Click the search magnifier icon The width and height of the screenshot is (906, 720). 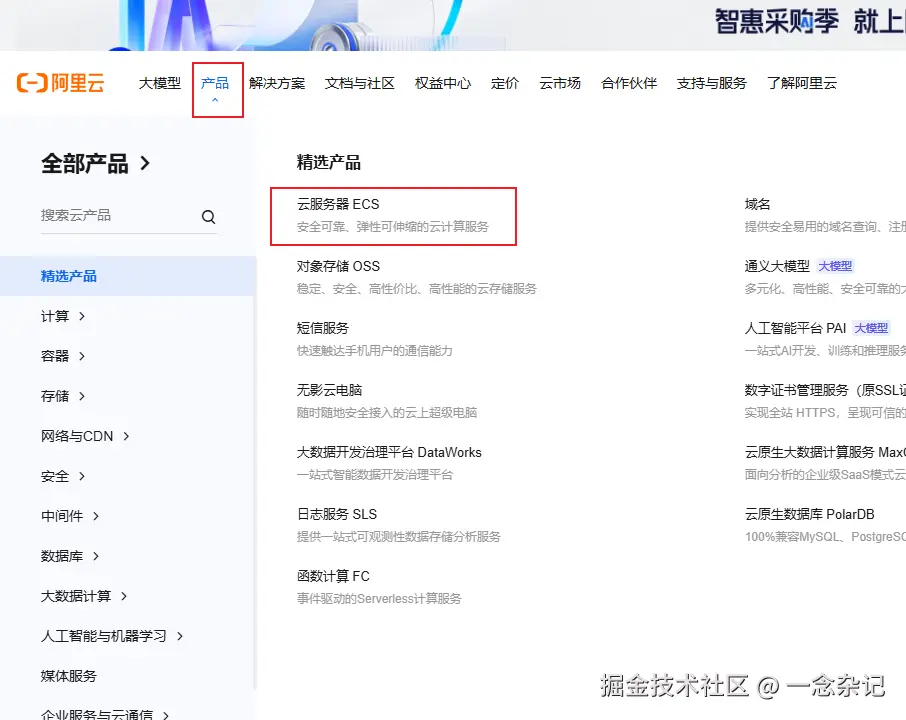coord(208,217)
